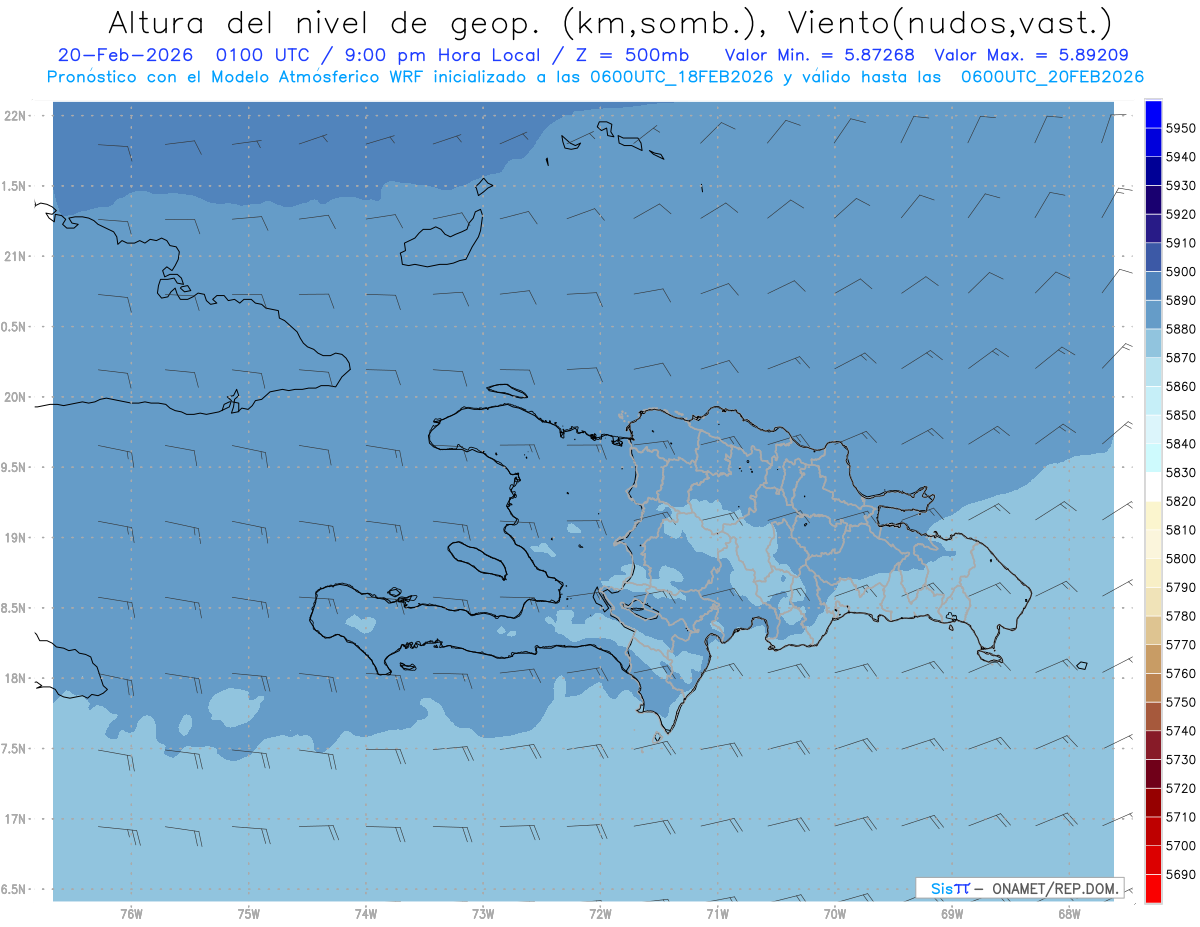This screenshot has width=1200, height=927.
Task: Click the '75W' longitude label
Action: (x=249, y=914)
